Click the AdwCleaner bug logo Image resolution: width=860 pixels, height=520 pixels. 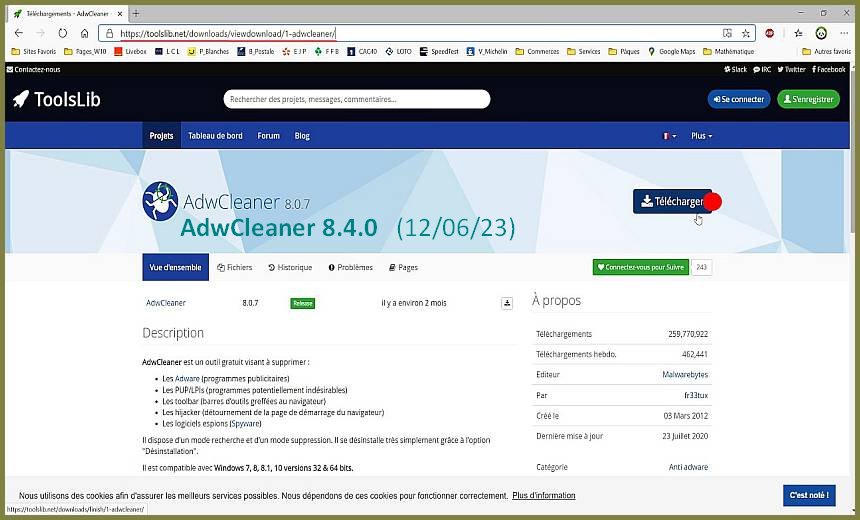160,201
